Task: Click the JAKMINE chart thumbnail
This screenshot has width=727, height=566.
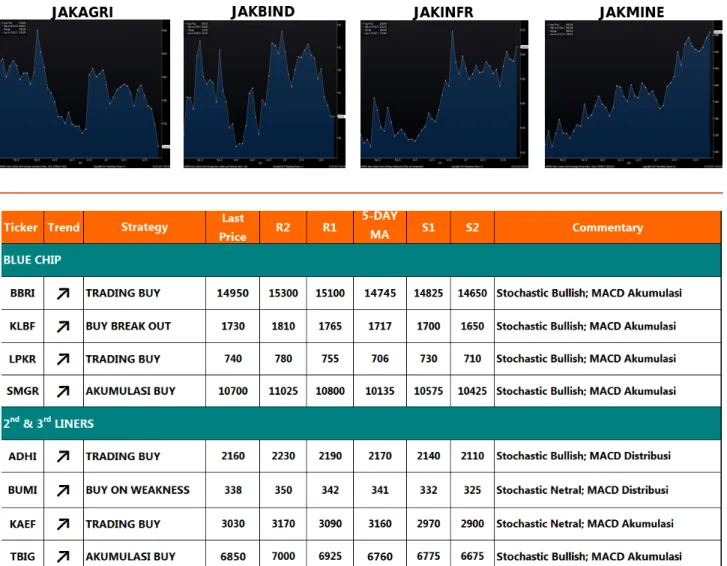Action: 633,94
